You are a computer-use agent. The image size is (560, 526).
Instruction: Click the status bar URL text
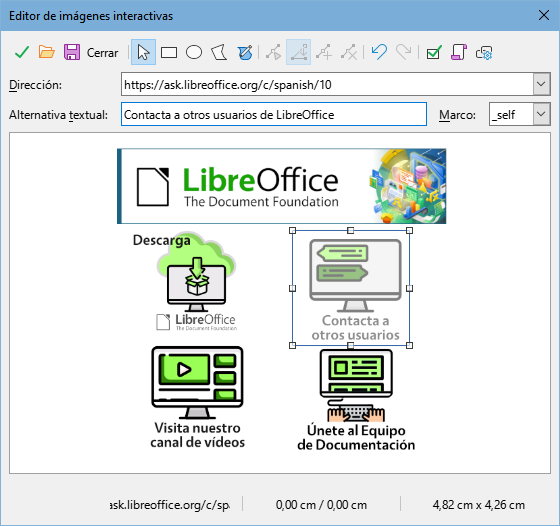[170, 505]
